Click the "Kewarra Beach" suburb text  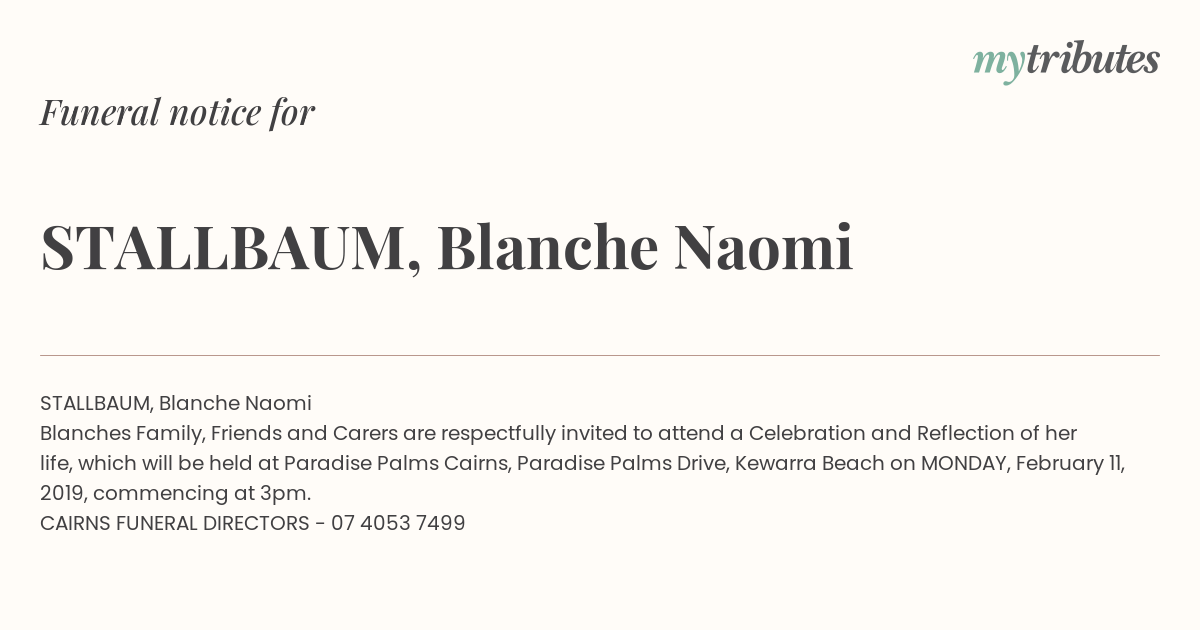click(810, 464)
